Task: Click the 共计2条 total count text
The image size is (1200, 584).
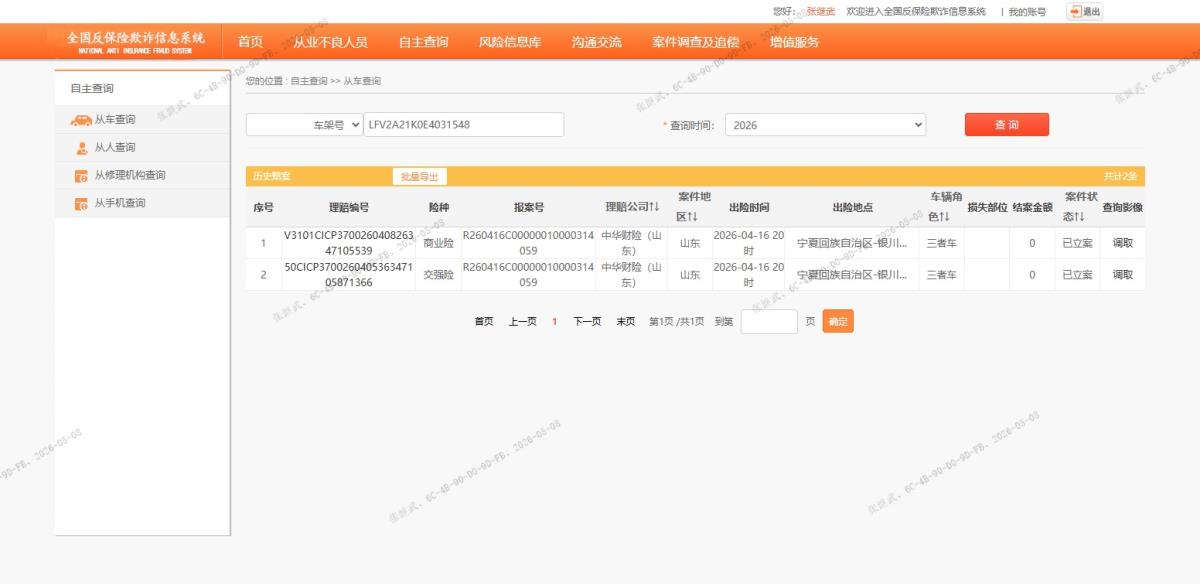Action: coord(1120,177)
